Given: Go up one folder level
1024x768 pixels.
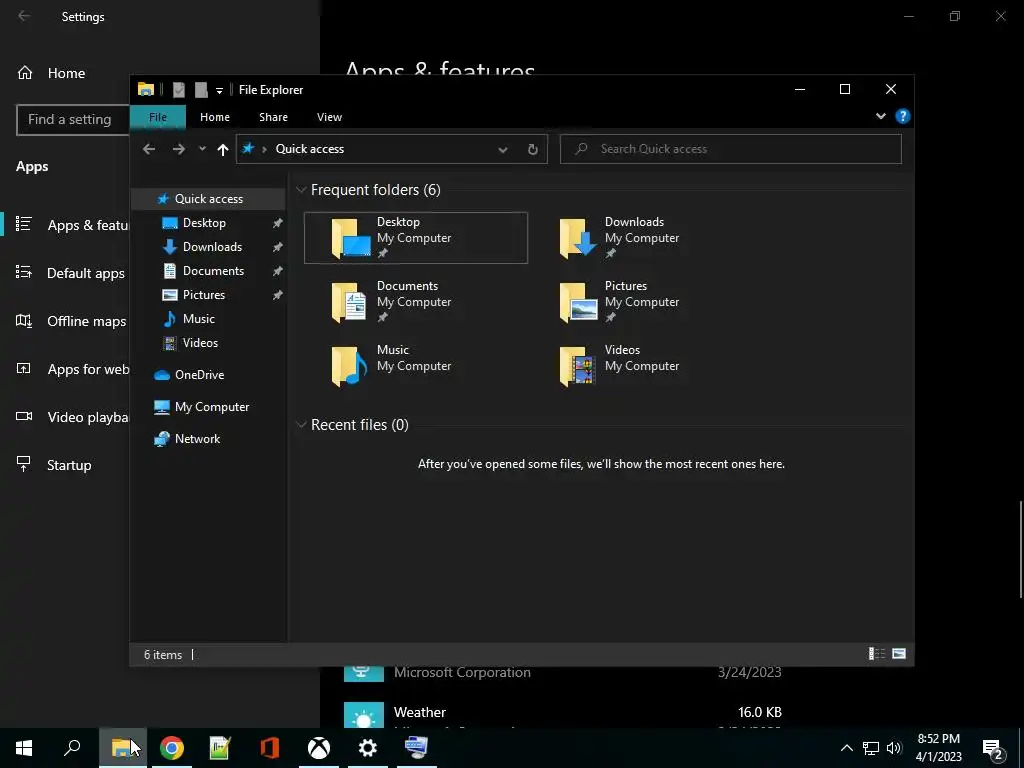Looking at the screenshot, I should (223, 150).
